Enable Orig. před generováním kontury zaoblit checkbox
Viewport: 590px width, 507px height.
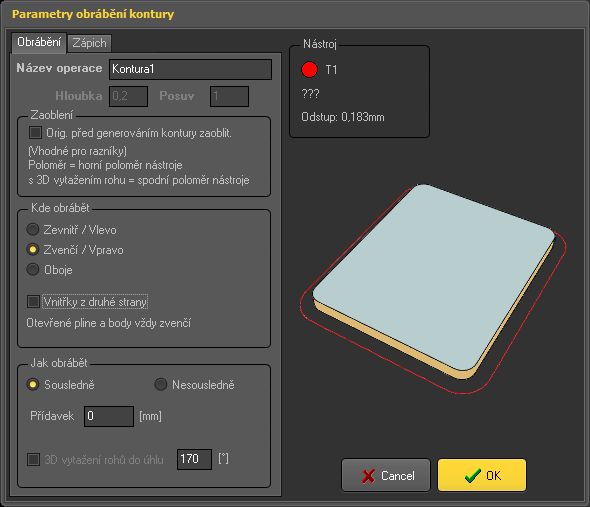click(35, 132)
